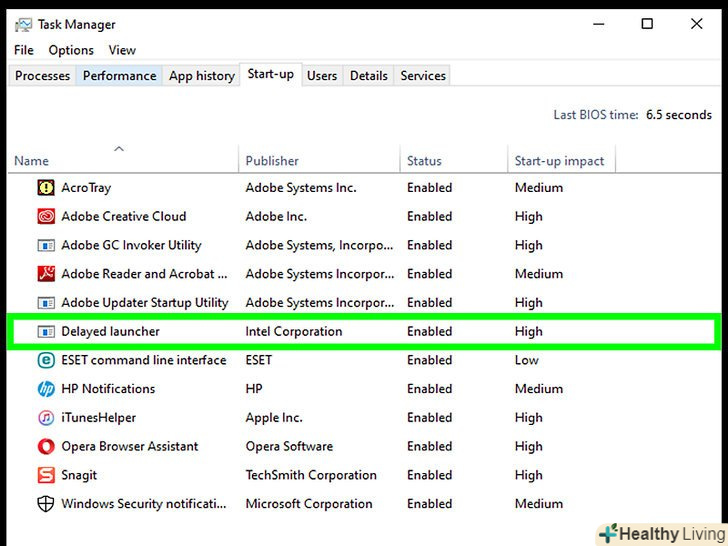Screen dimensions: 728x546
Task: Click the Task Manager title bar icon
Action: tap(23, 25)
